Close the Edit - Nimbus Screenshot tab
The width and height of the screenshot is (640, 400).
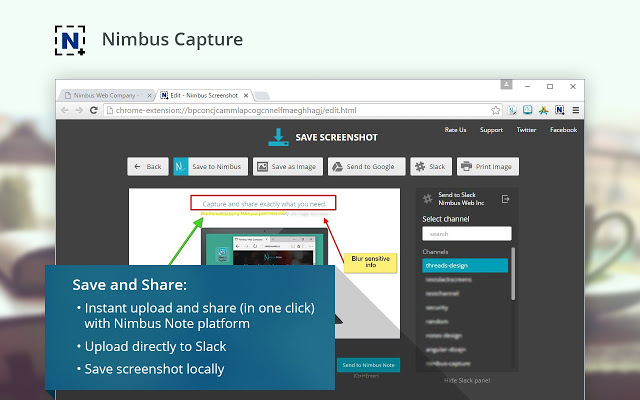246,96
